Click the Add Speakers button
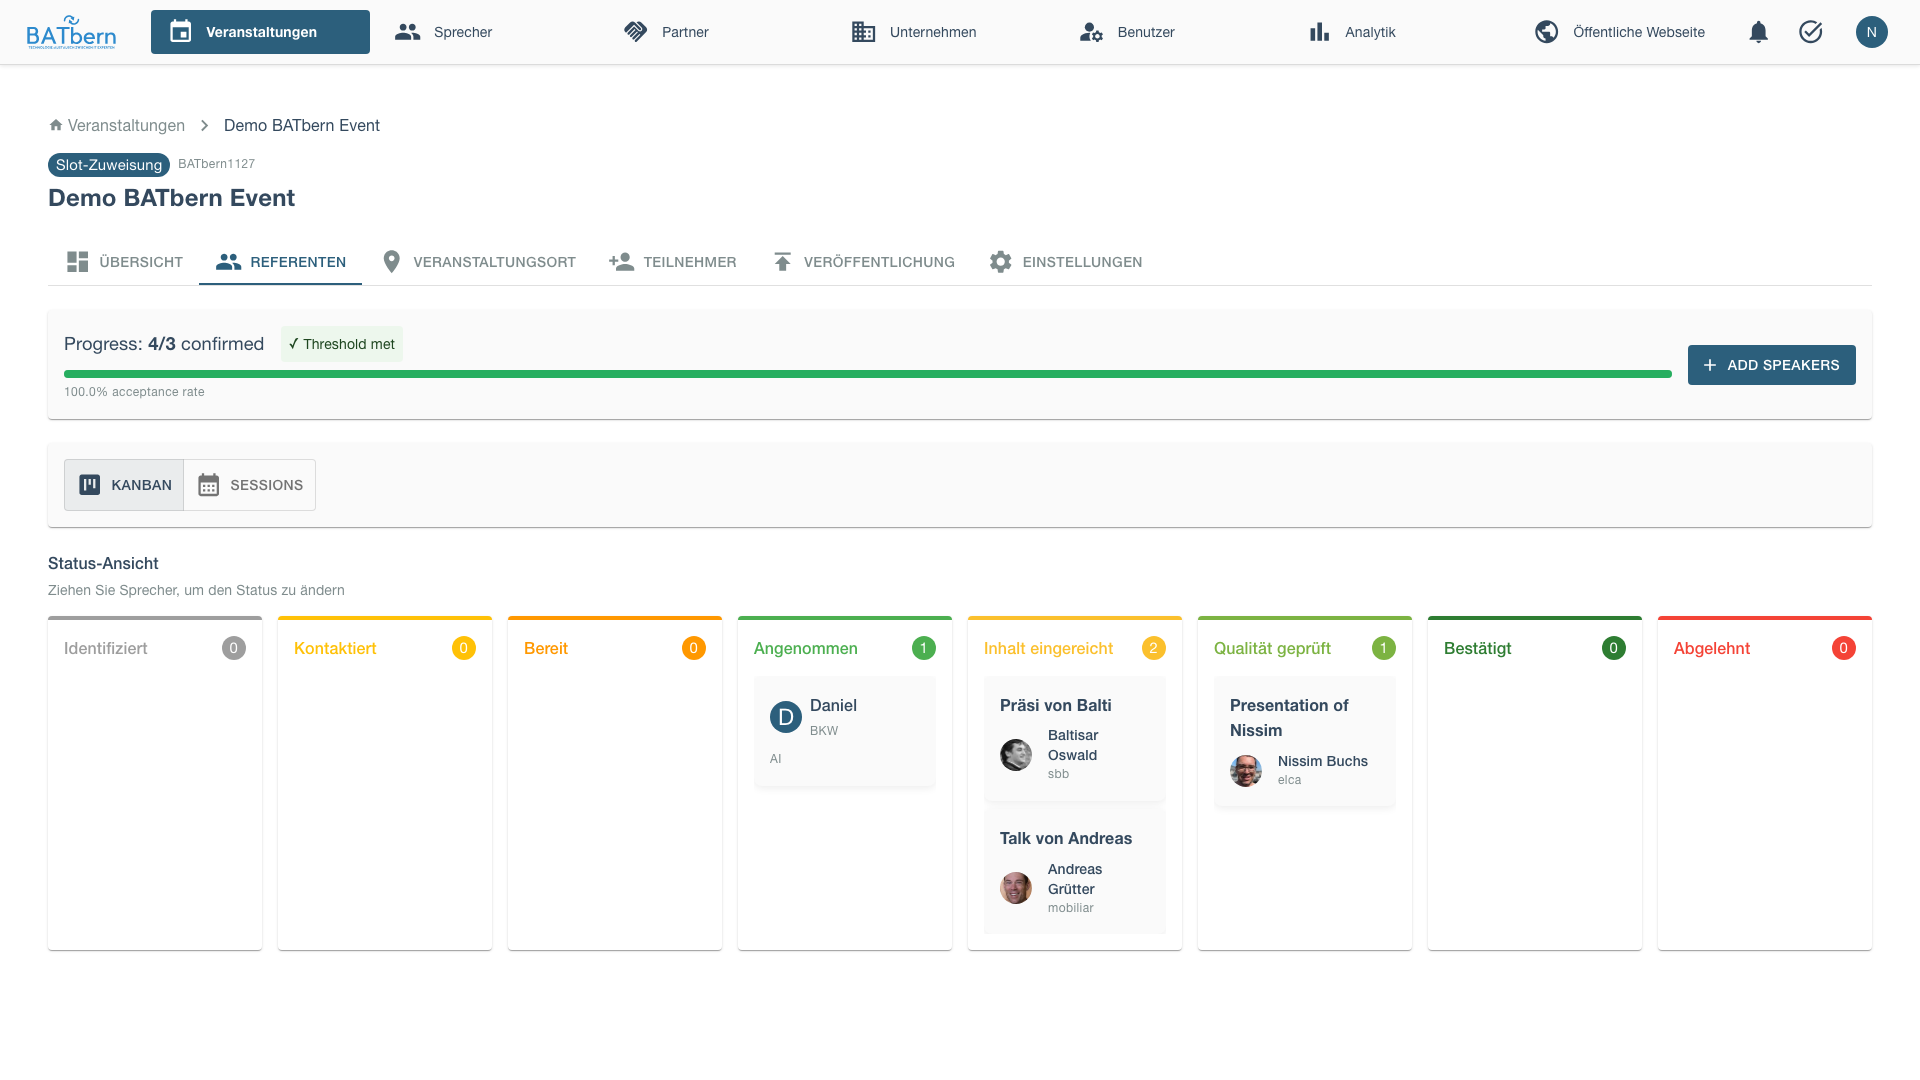This screenshot has width=1920, height=1080. (x=1772, y=365)
